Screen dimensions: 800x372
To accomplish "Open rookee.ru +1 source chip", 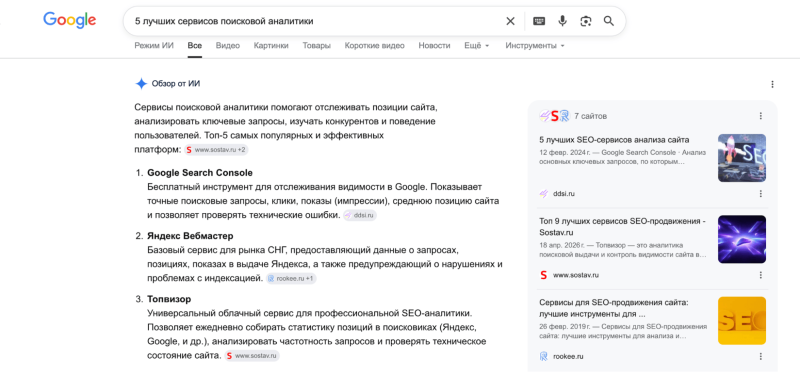I will [x=291, y=279].
